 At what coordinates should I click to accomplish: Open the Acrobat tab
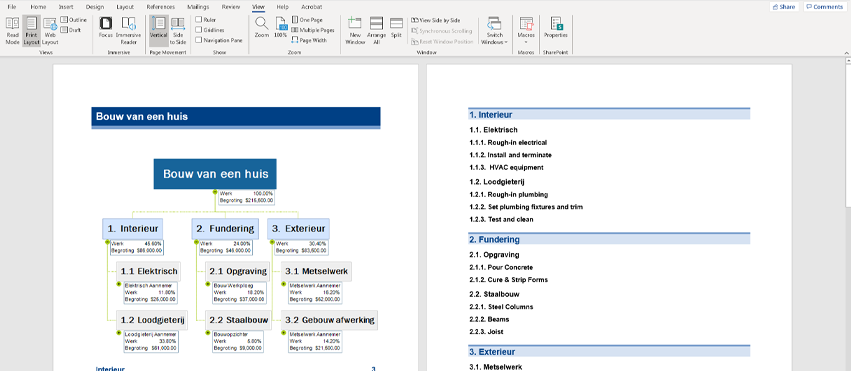312,7
